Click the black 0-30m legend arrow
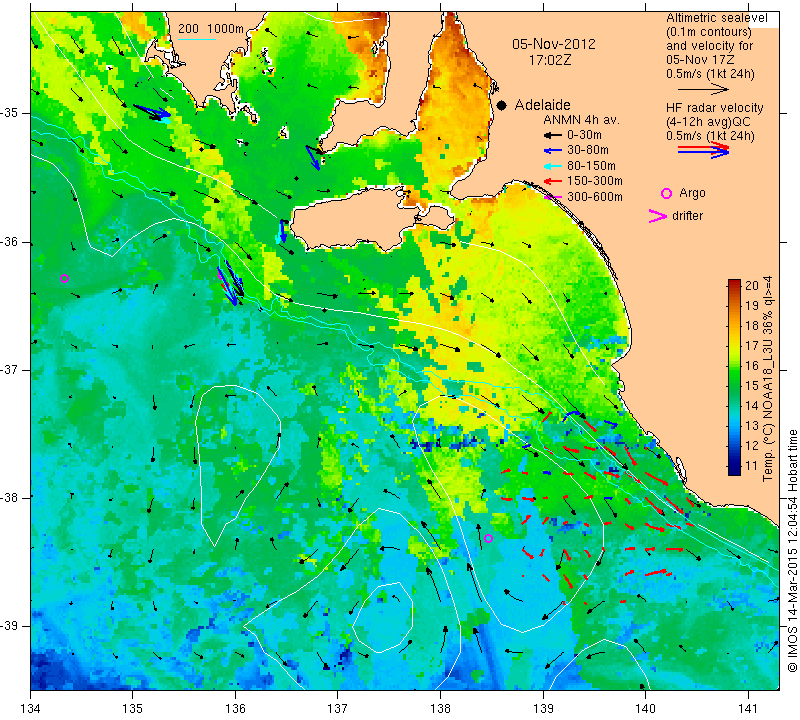This screenshot has width=800, height=720. click(553, 136)
